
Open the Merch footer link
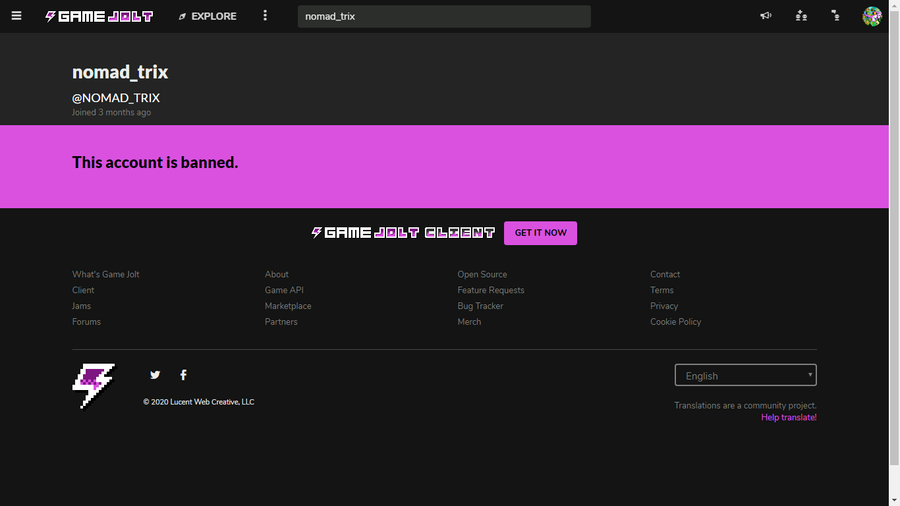tap(470, 322)
